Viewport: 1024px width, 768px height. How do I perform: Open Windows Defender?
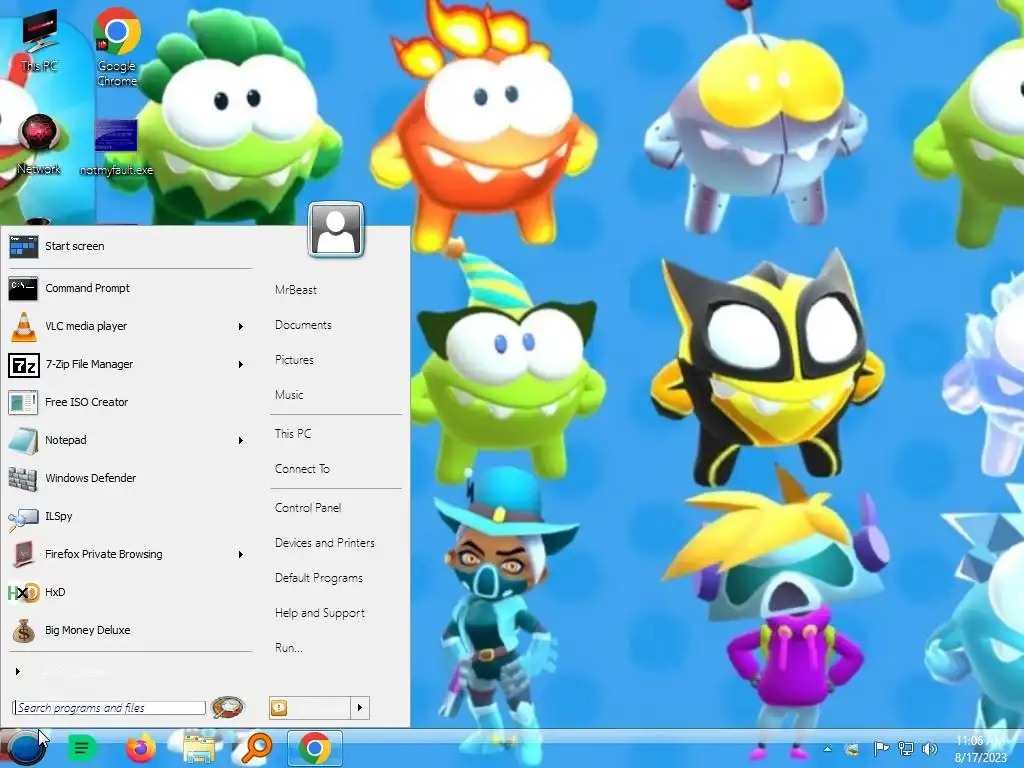point(129,477)
